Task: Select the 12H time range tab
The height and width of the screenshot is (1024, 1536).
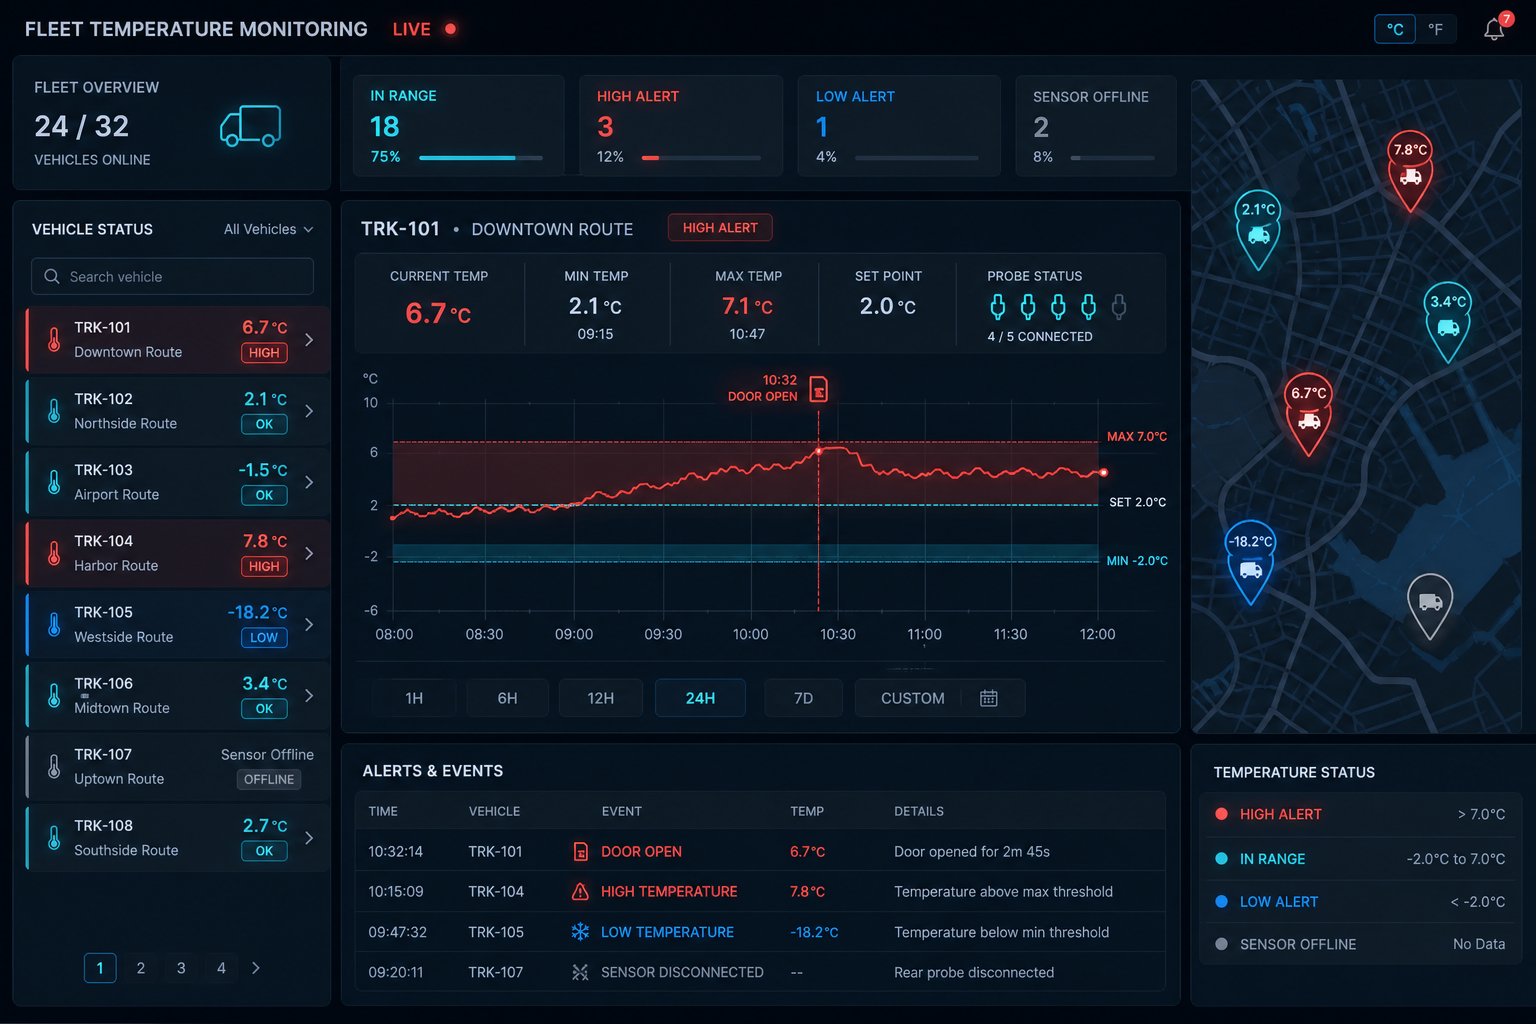Action: pos(600,698)
